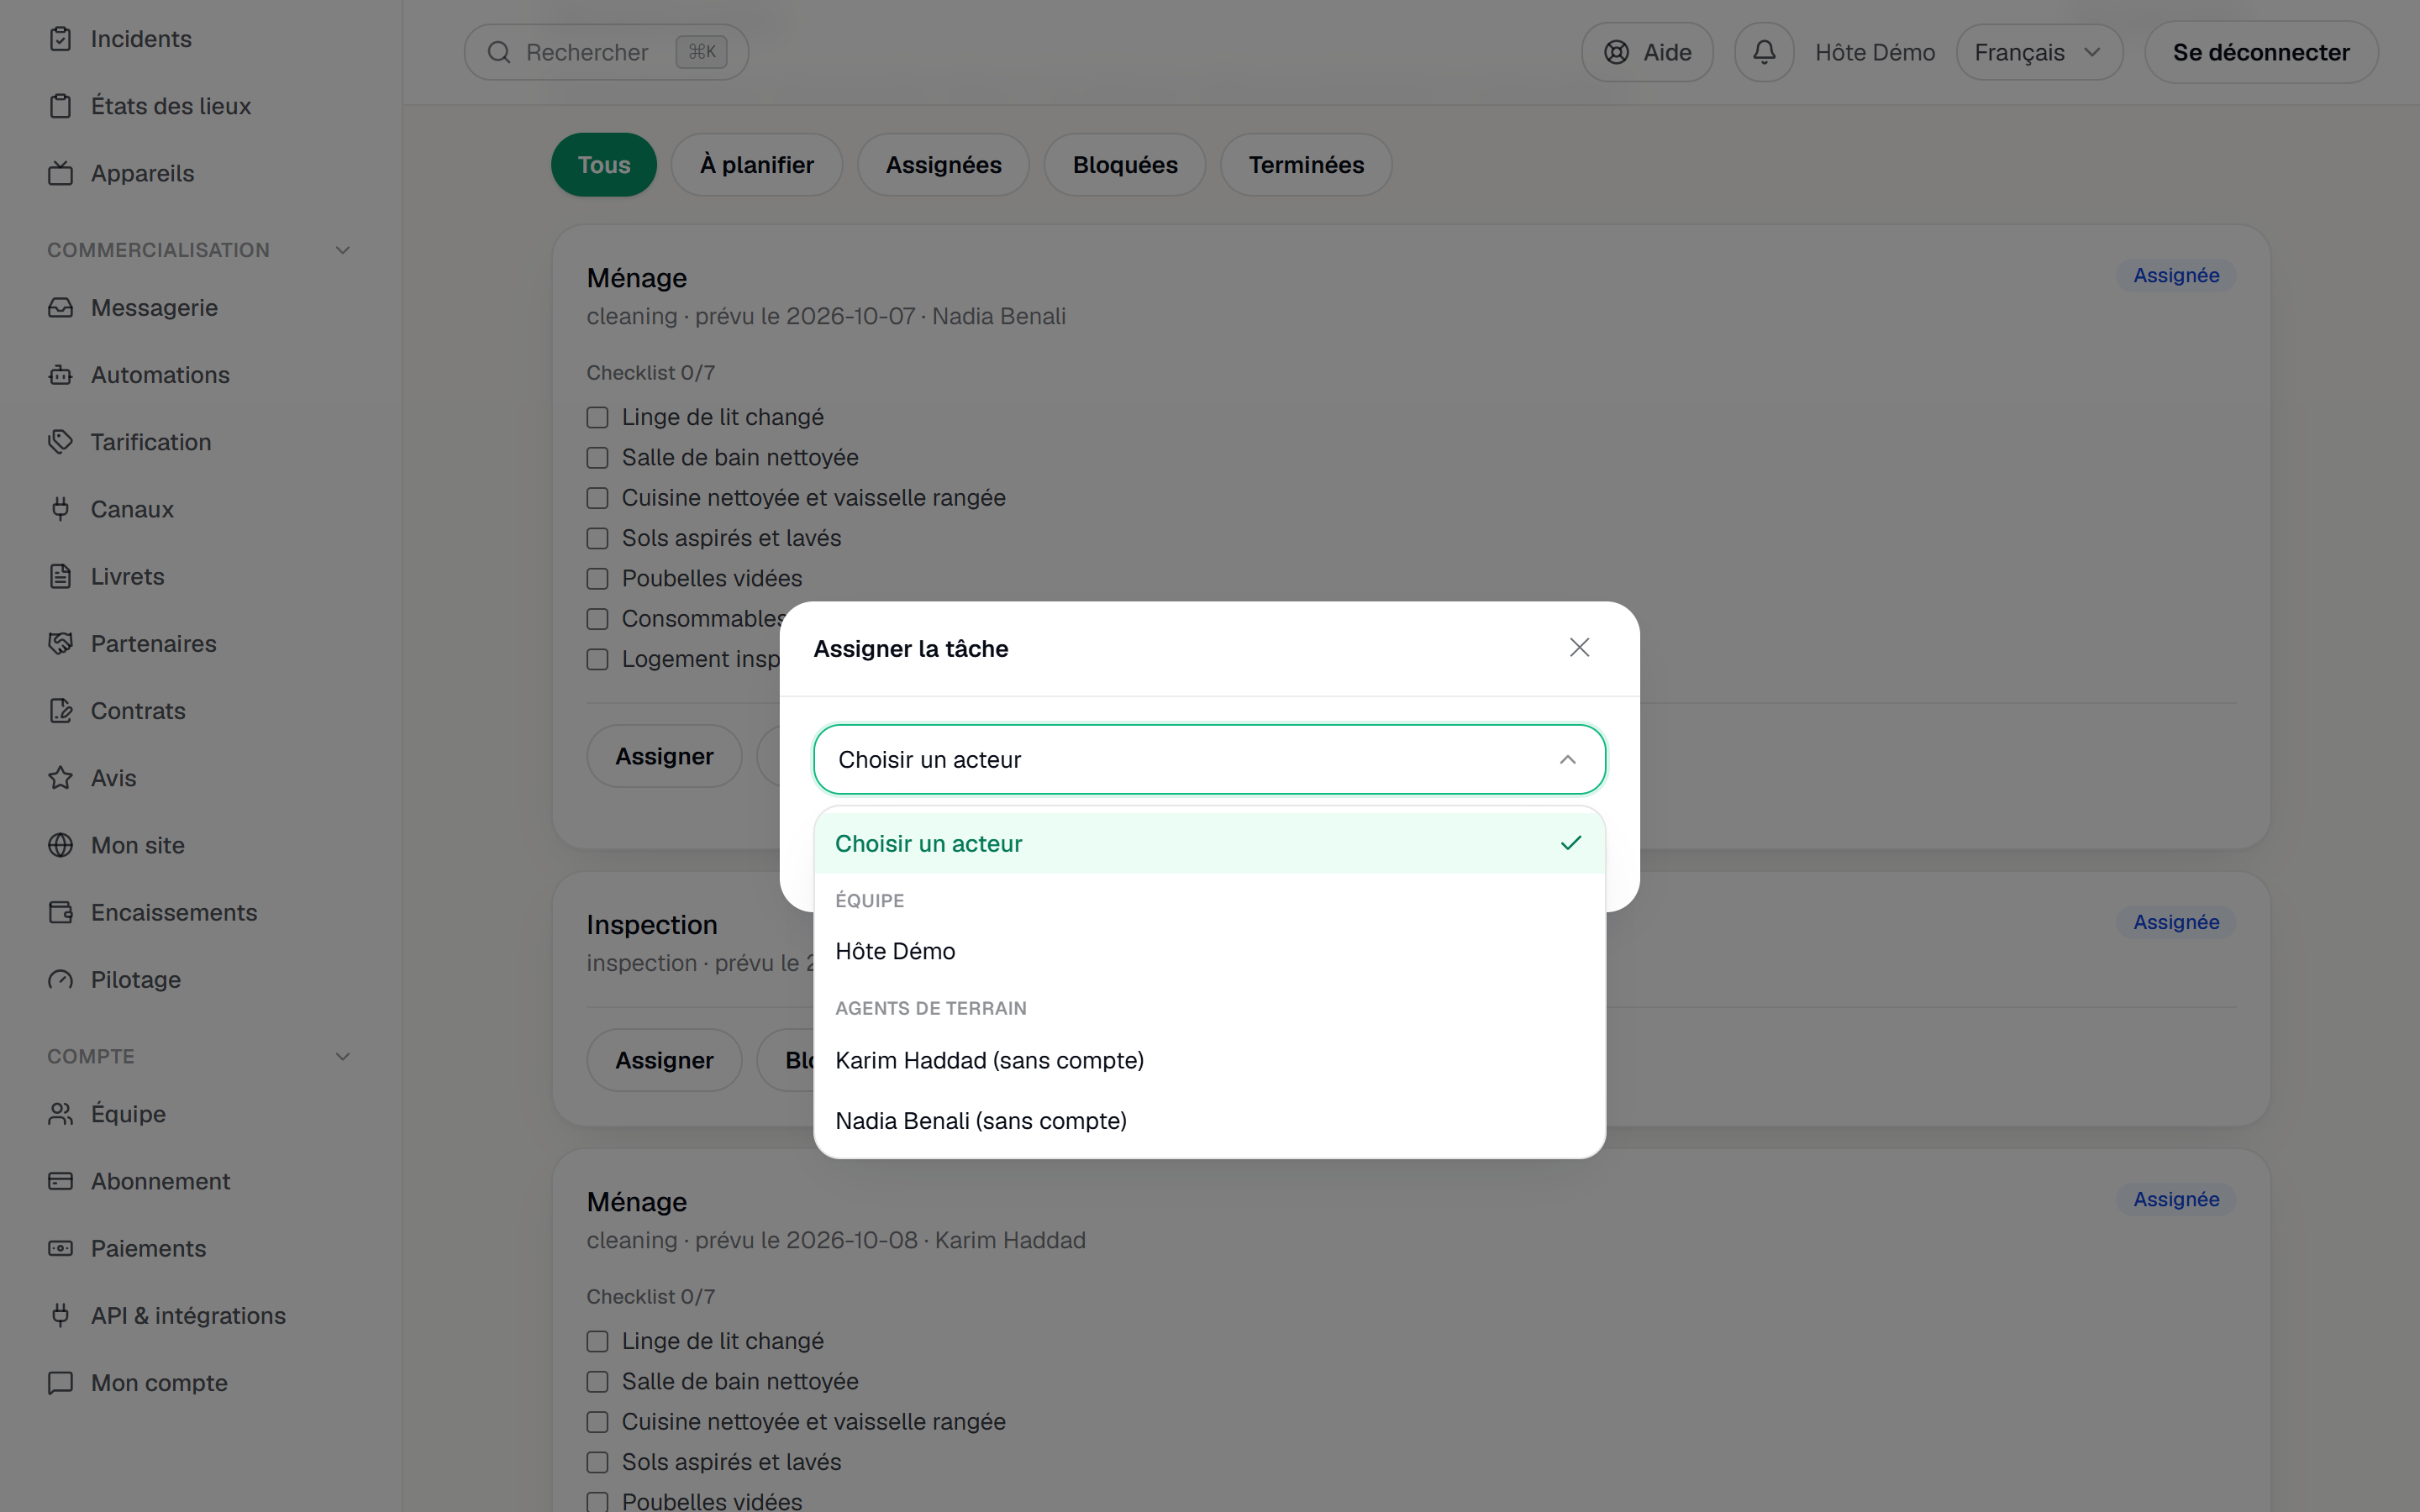The image size is (2420, 1512).
Task: Click the Avis star icon
Action: tap(60, 778)
